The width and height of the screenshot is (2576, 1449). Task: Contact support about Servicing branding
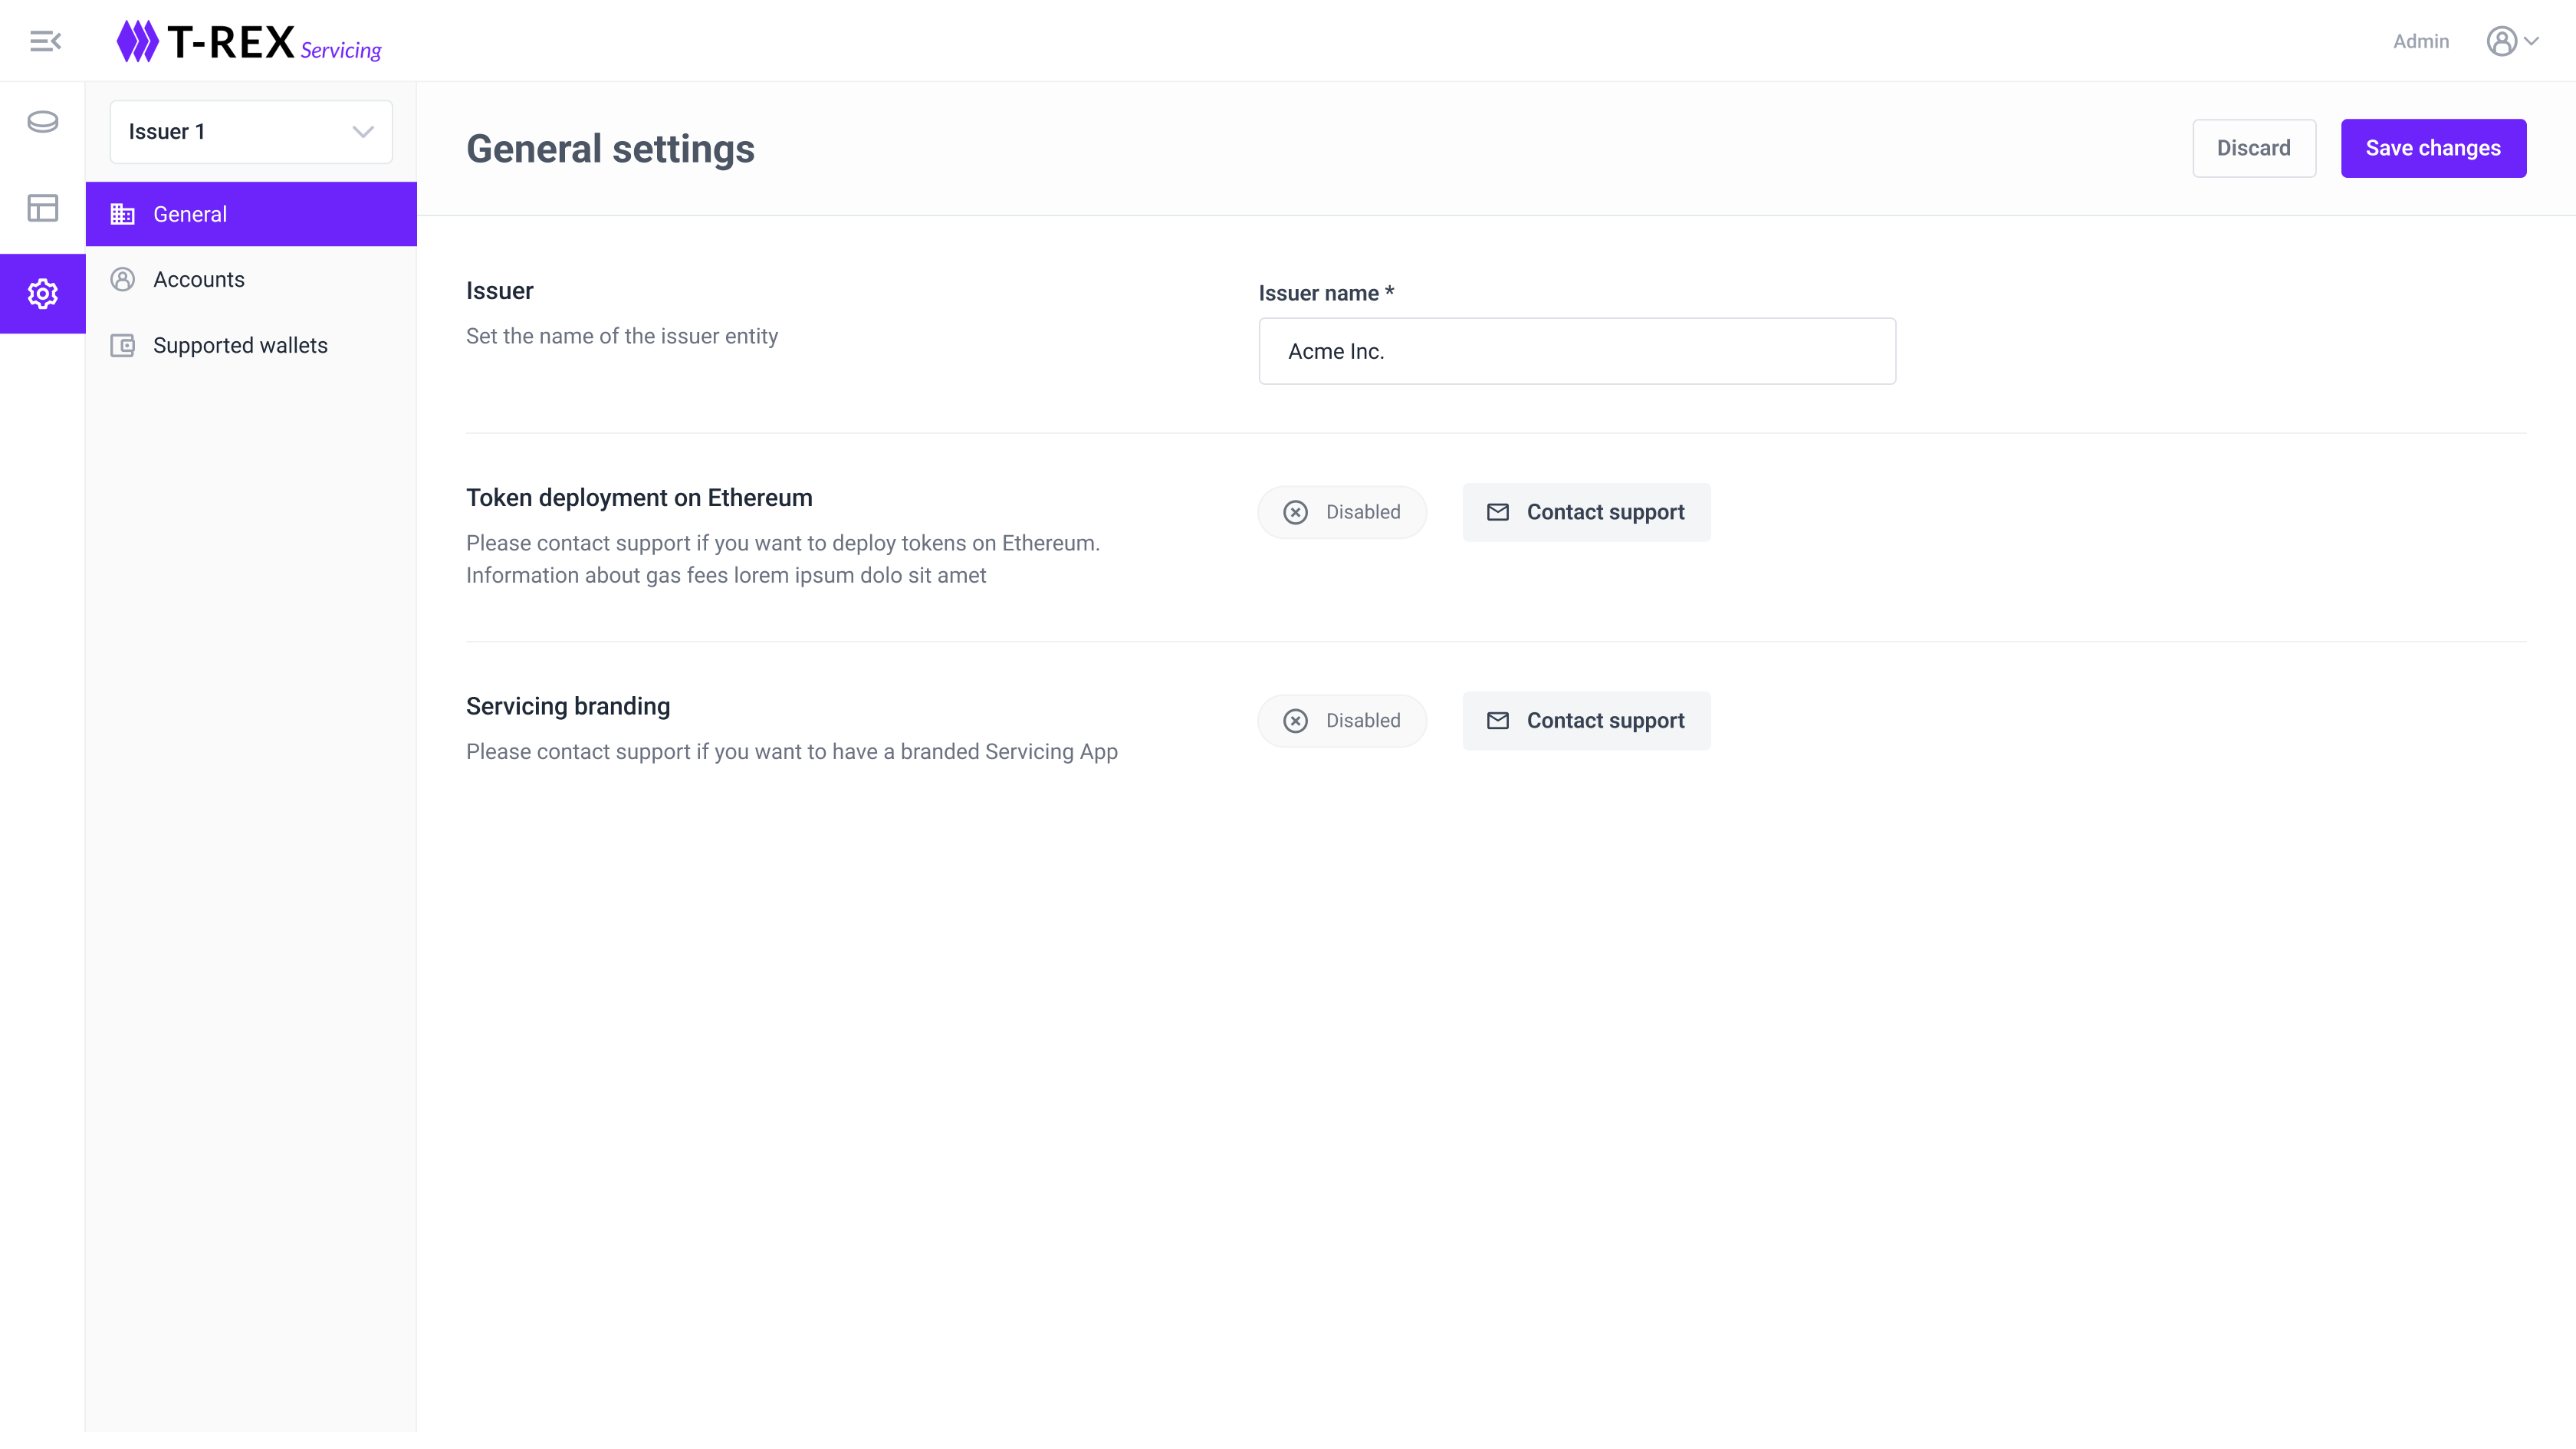tap(1586, 721)
